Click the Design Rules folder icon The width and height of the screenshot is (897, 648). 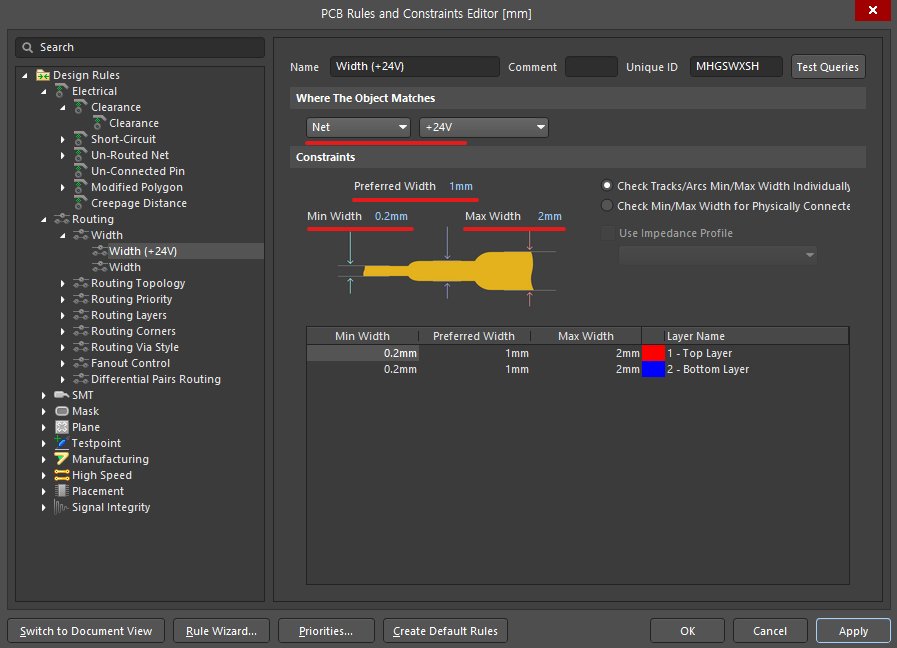tap(43, 75)
